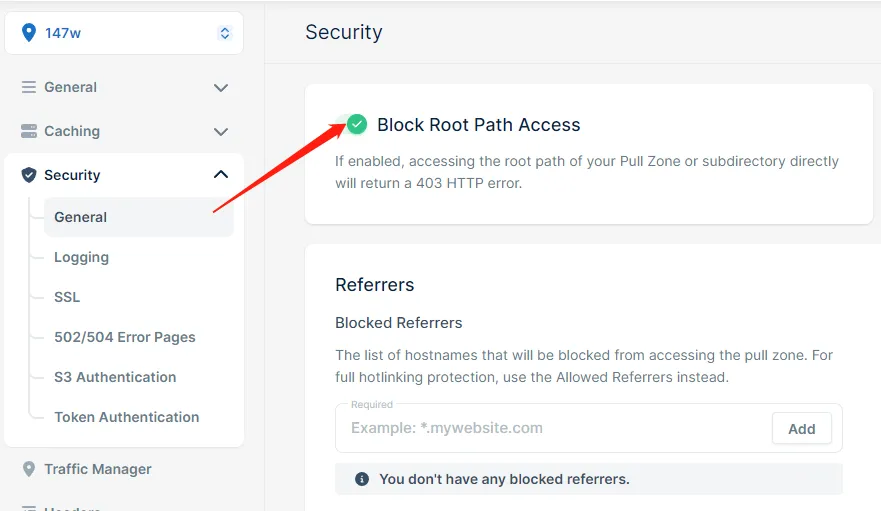Open the Traffic Manager section
Screen dimensions: 881x511
click(x=98, y=469)
